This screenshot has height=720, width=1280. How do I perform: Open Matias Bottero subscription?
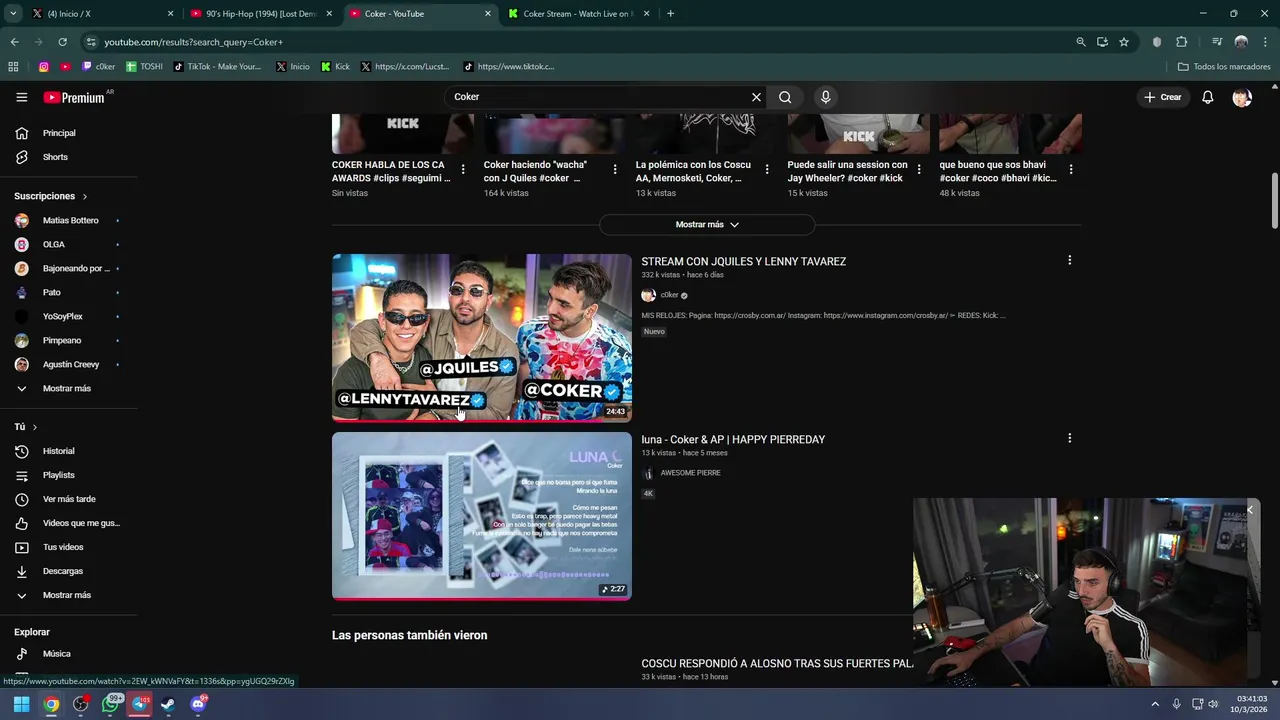pos(70,220)
